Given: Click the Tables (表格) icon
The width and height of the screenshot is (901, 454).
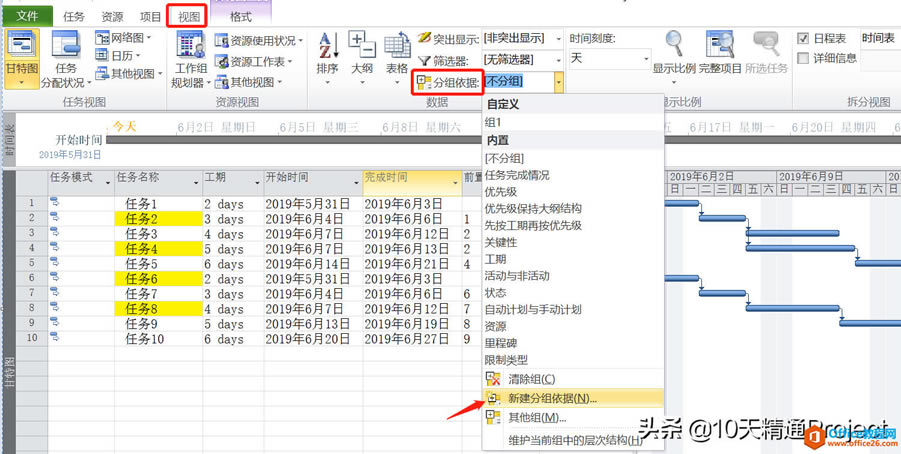Looking at the screenshot, I should coord(396,45).
